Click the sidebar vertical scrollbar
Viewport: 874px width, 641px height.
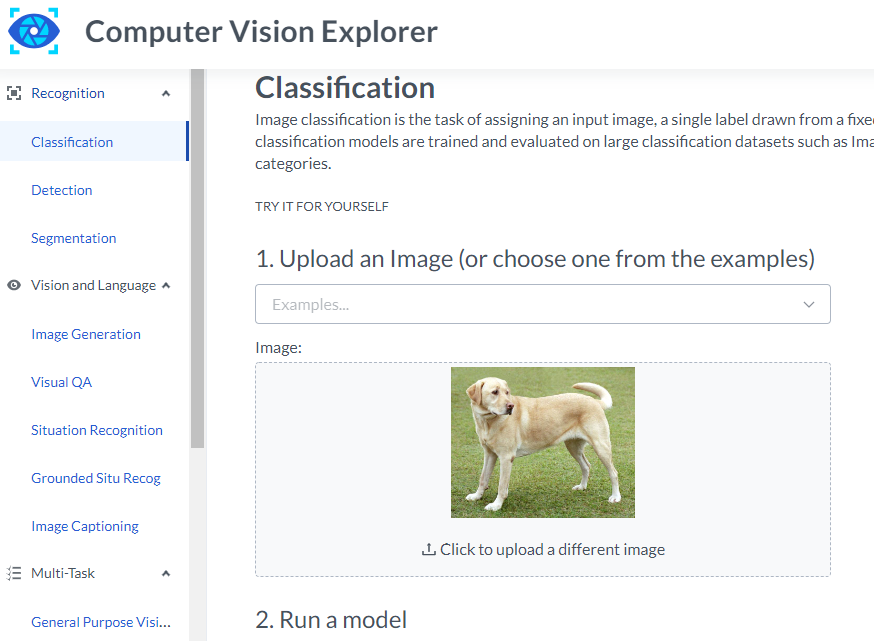197,259
